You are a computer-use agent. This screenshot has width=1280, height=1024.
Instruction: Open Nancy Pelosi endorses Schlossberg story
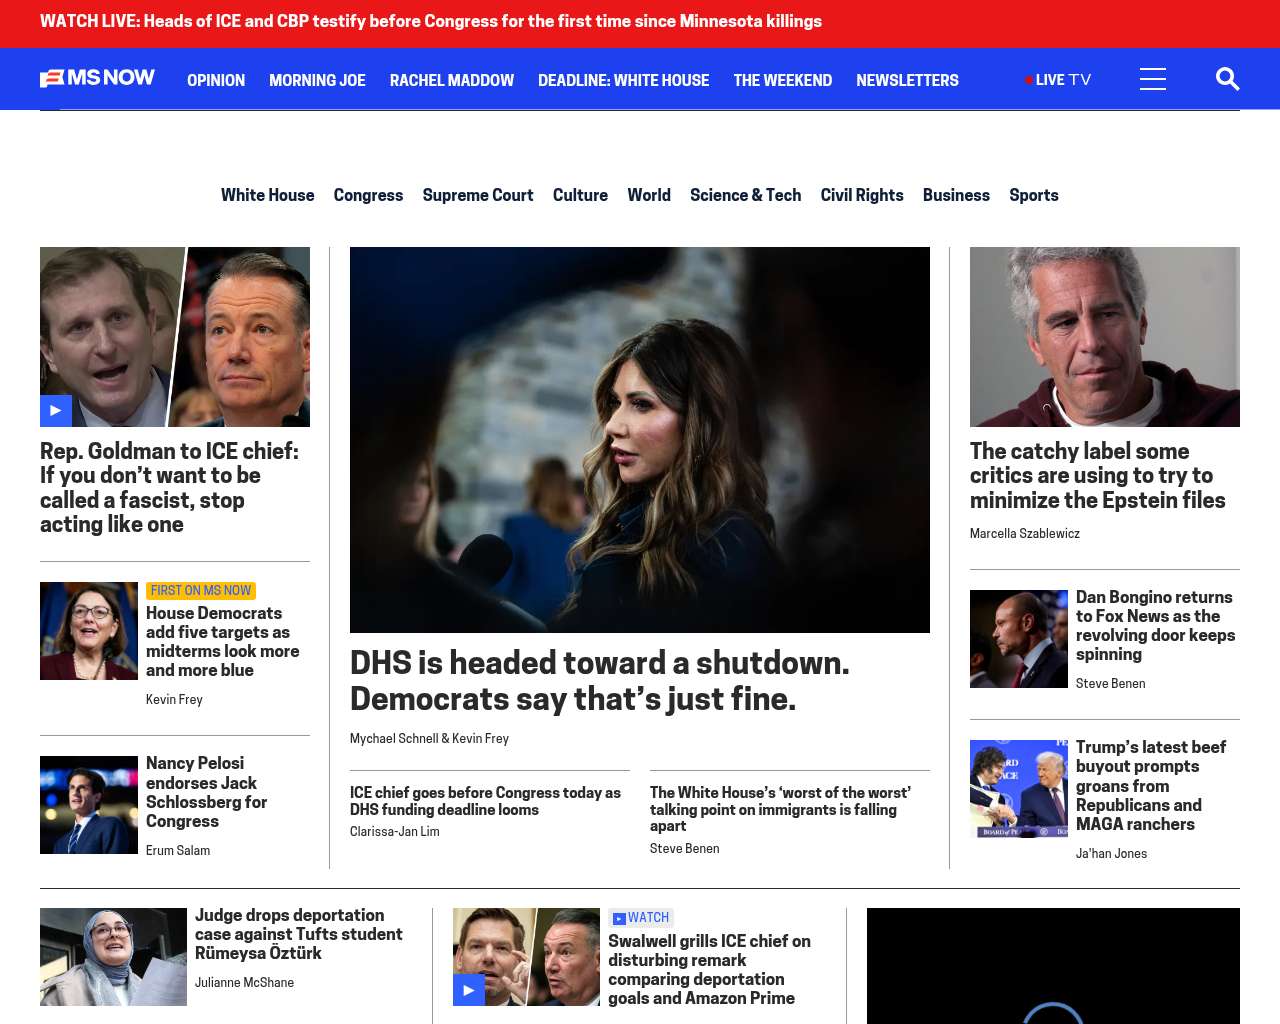(x=207, y=792)
